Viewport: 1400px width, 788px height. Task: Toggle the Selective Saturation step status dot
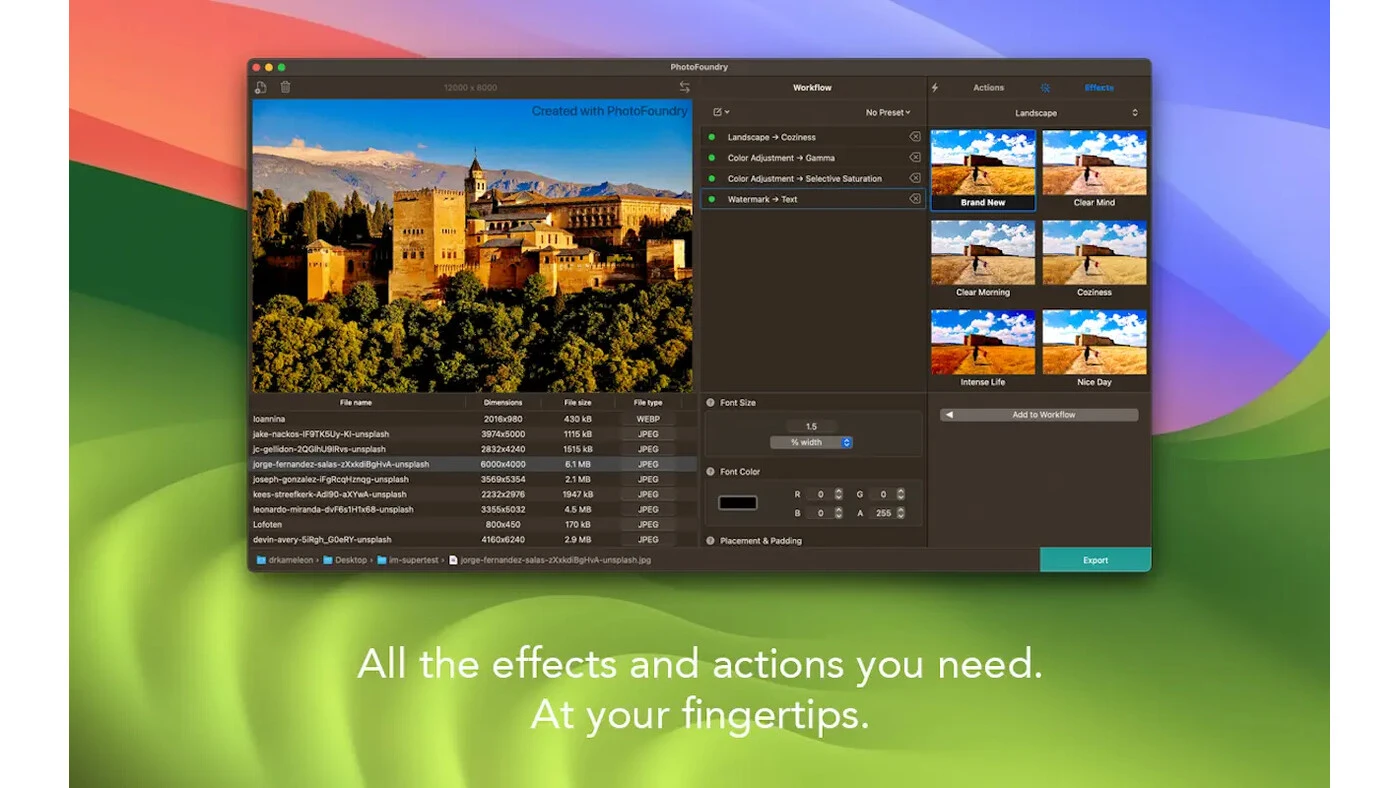712,178
